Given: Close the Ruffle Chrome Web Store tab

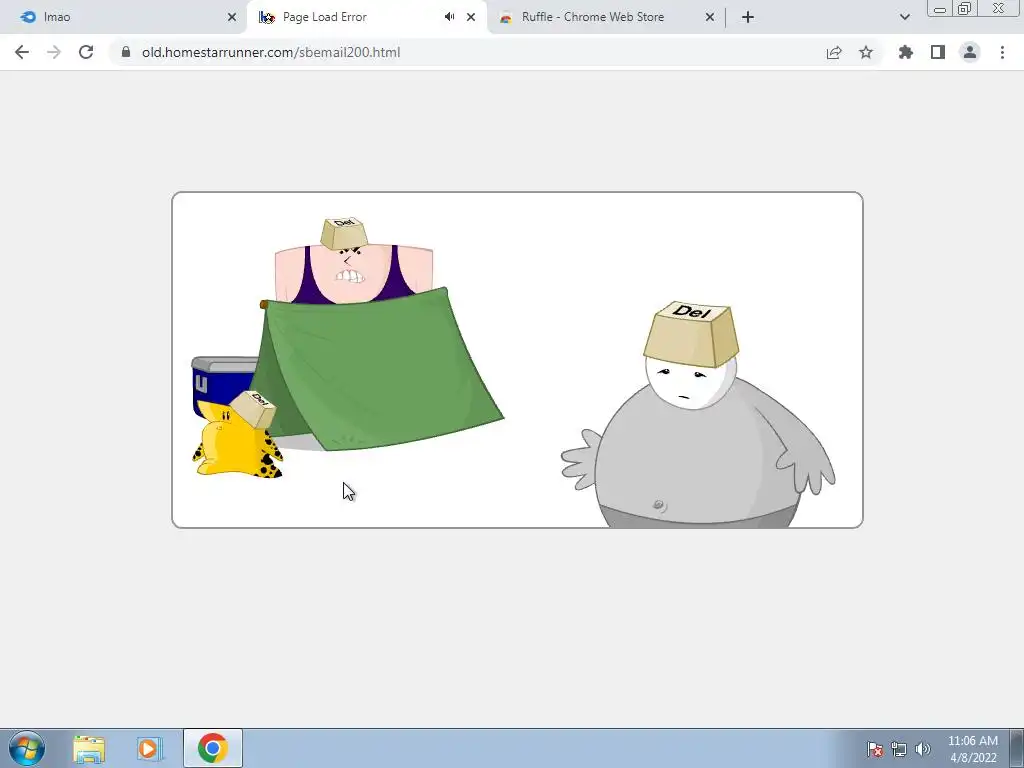Looking at the screenshot, I should (710, 17).
